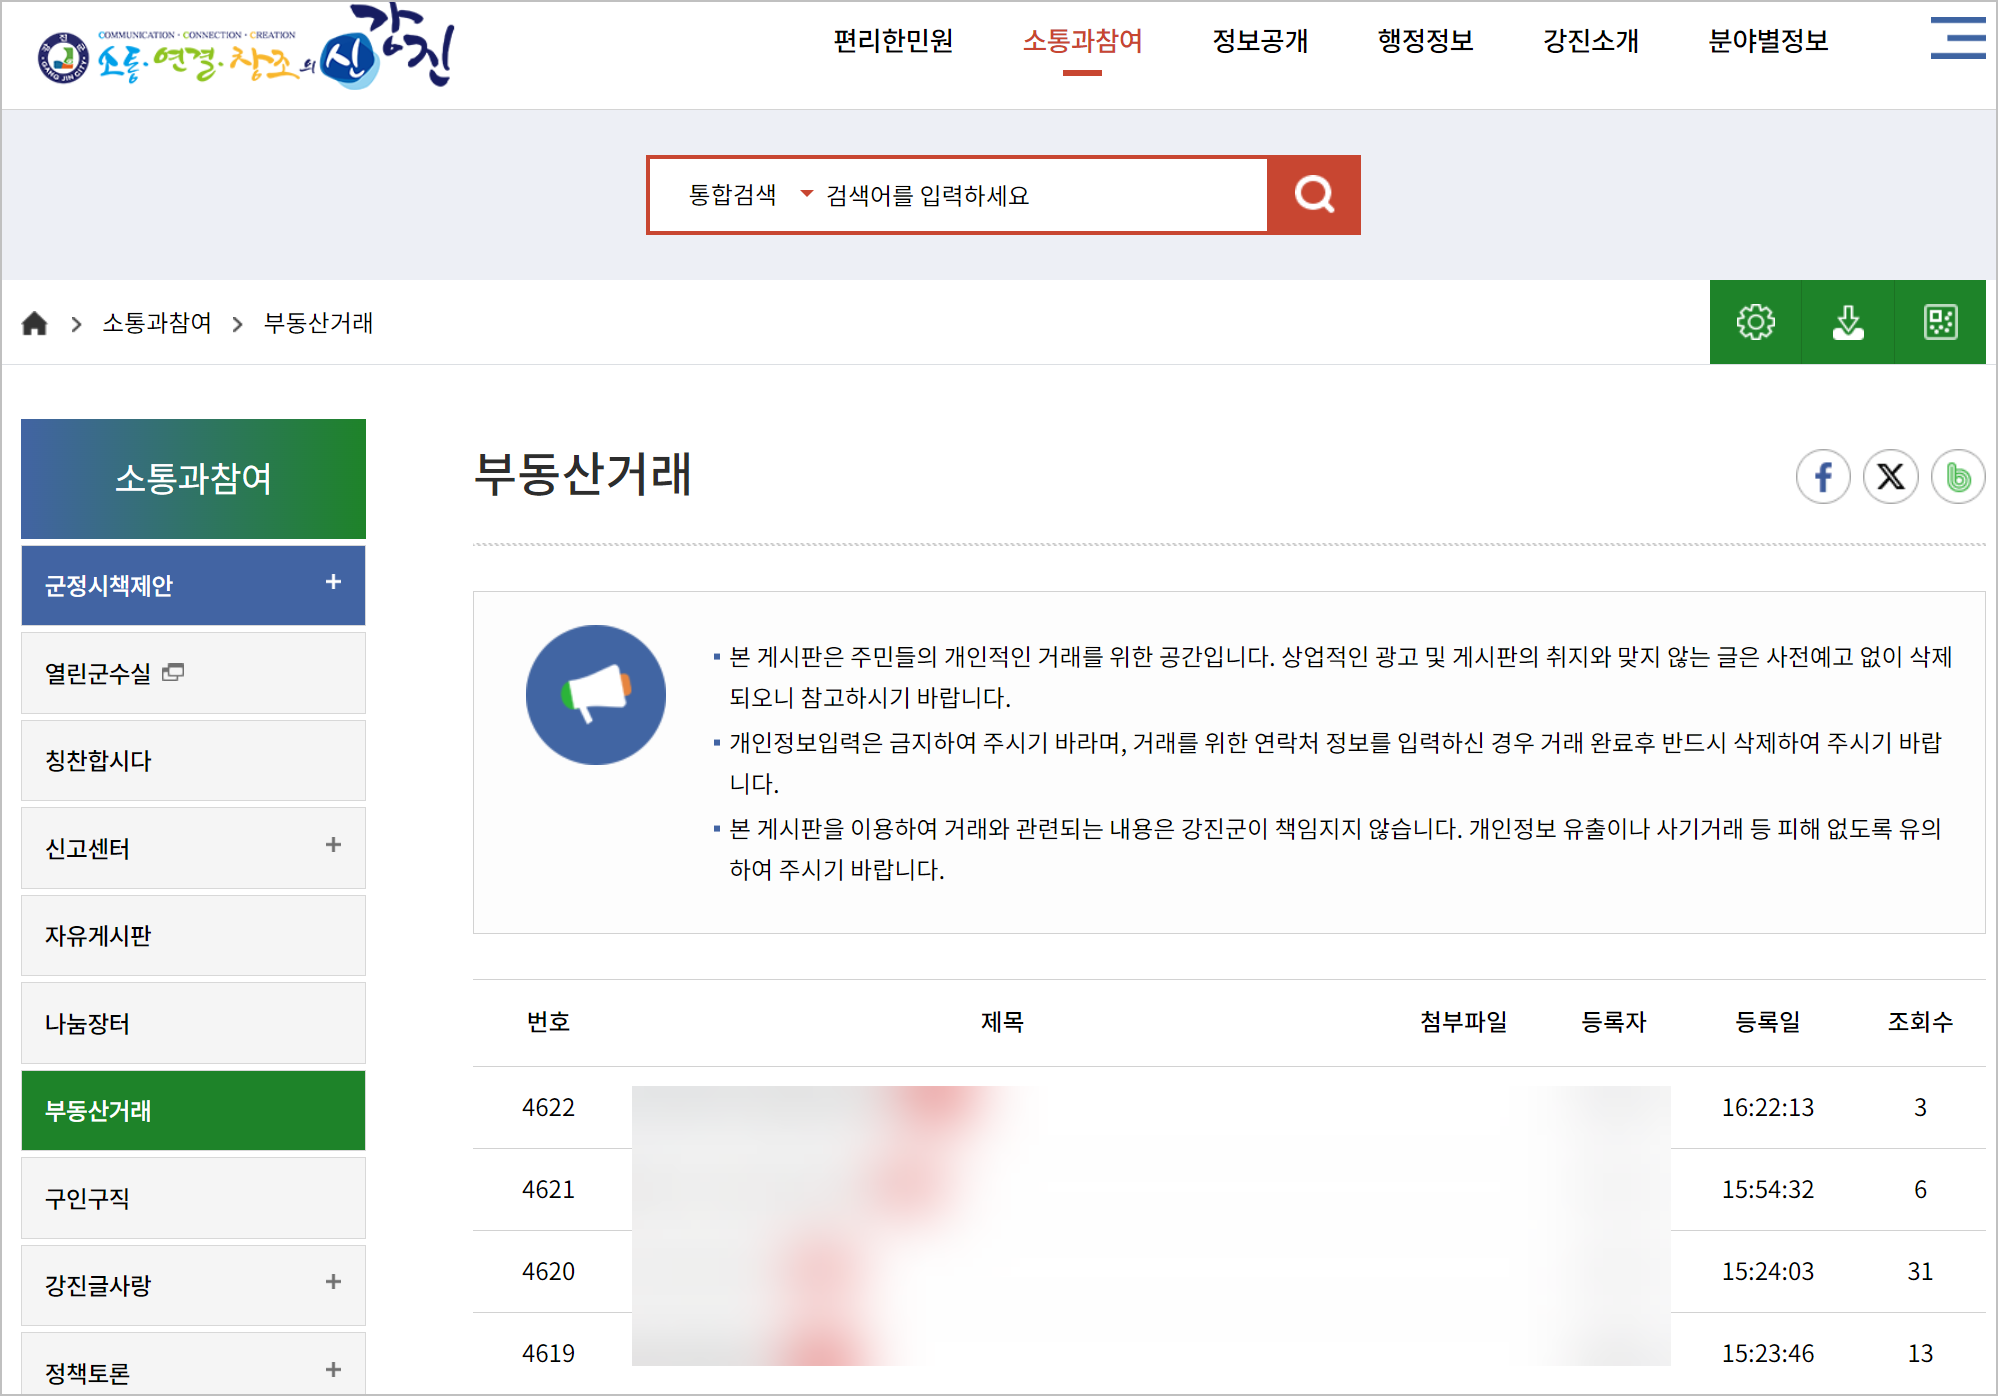Click the 소통과참여 breadcrumb link
Image resolution: width=1998 pixels, height=1396 pixels.
157,323
